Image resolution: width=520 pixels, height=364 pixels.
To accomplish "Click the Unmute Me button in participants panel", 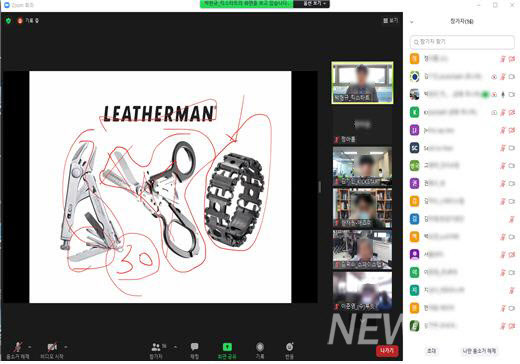I will (479, 351).
